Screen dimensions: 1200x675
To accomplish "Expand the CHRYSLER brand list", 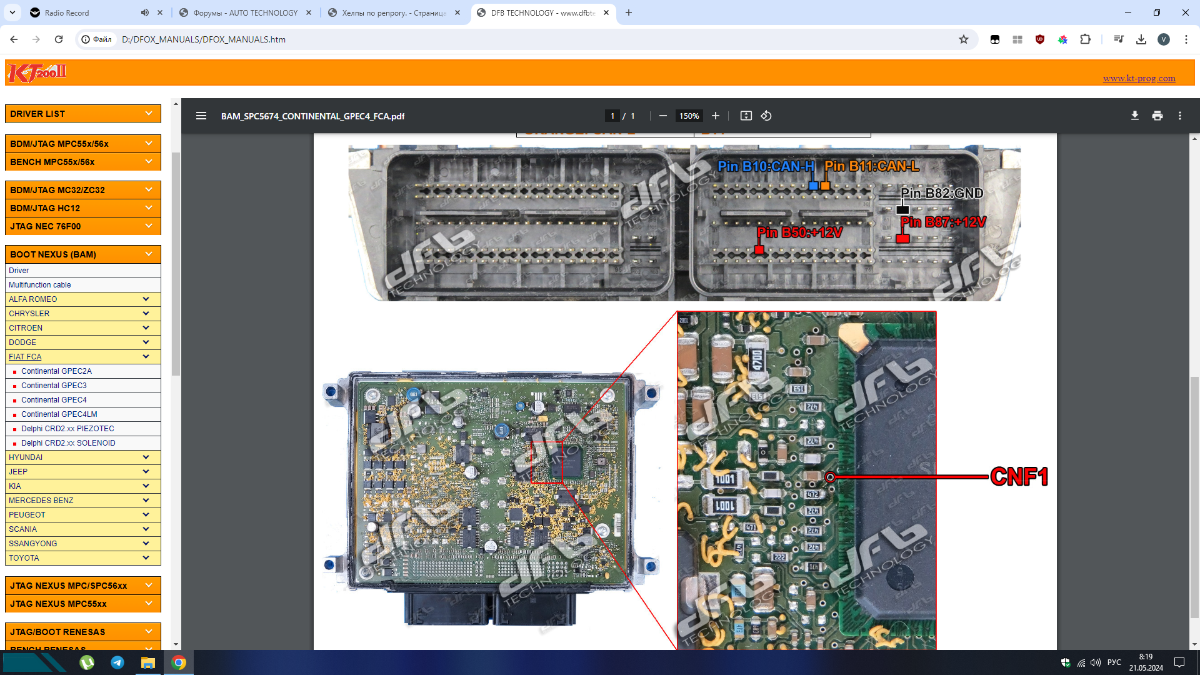I will pos(83,313).
